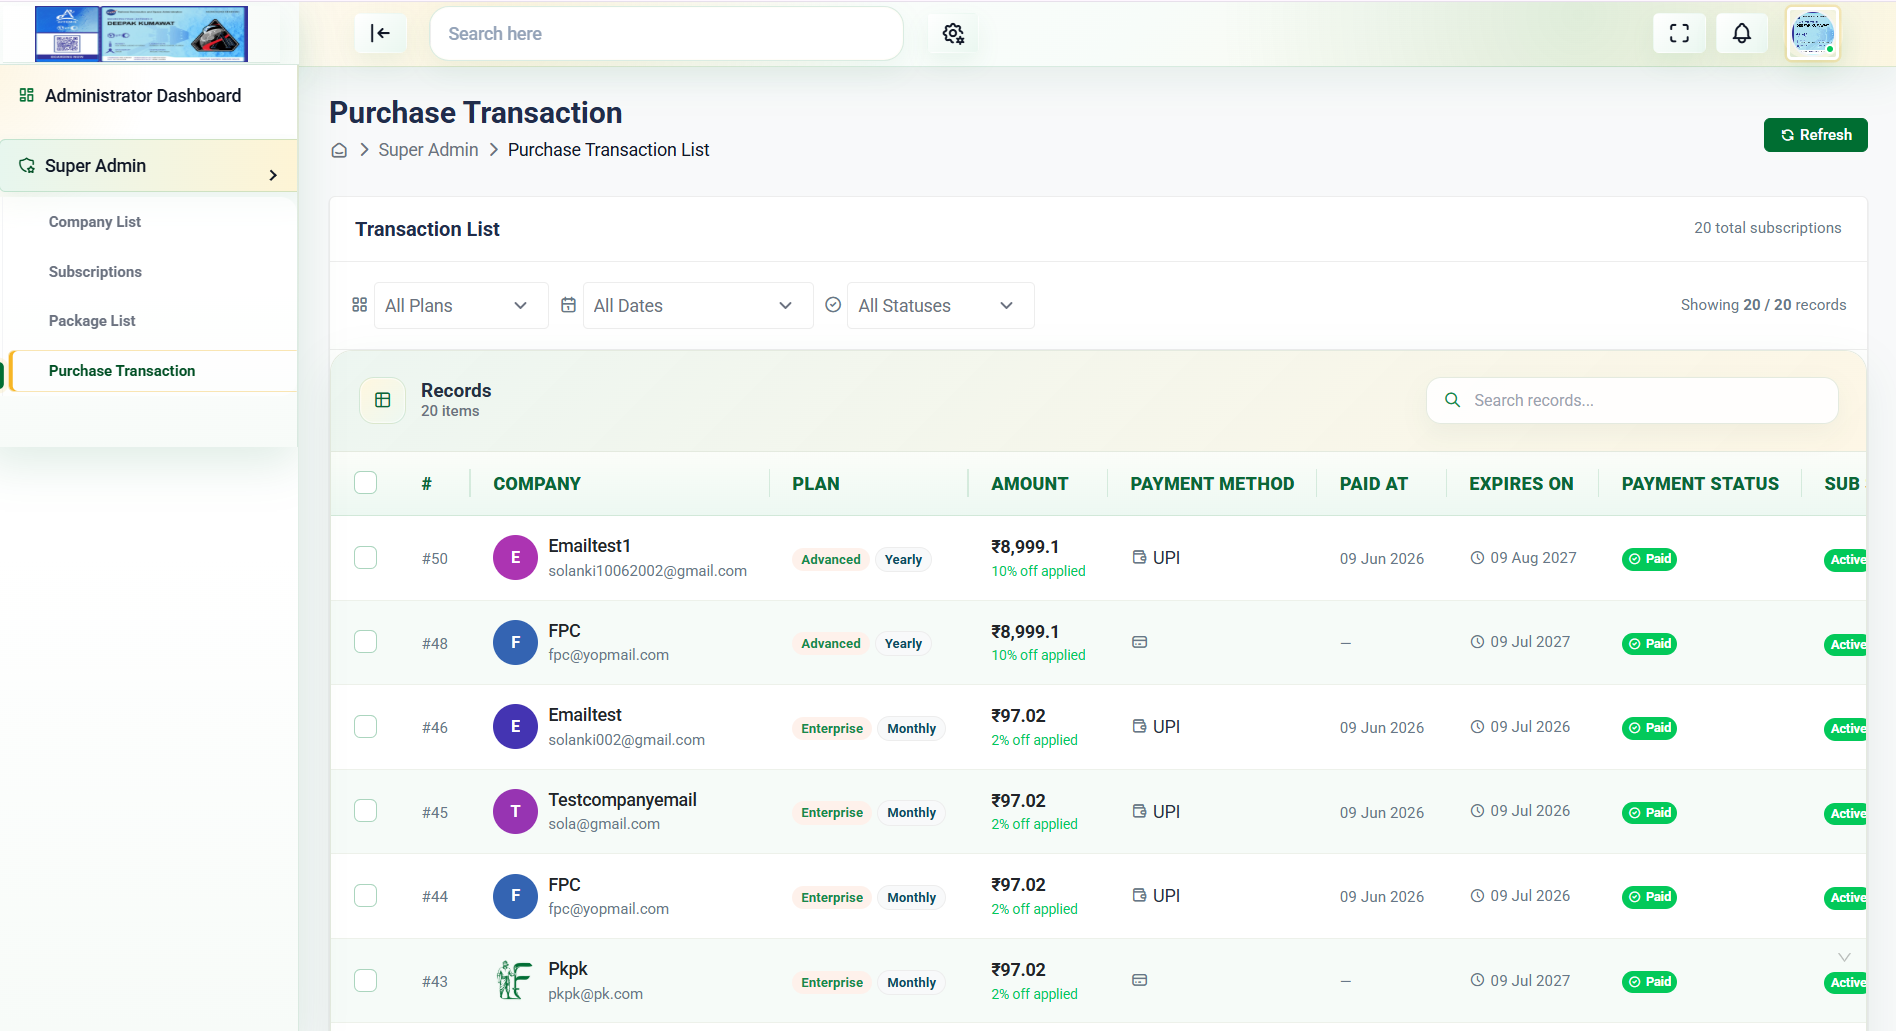1896x1031 pixels.
Task: Open Subscriptions page
Action: [95, 272]
